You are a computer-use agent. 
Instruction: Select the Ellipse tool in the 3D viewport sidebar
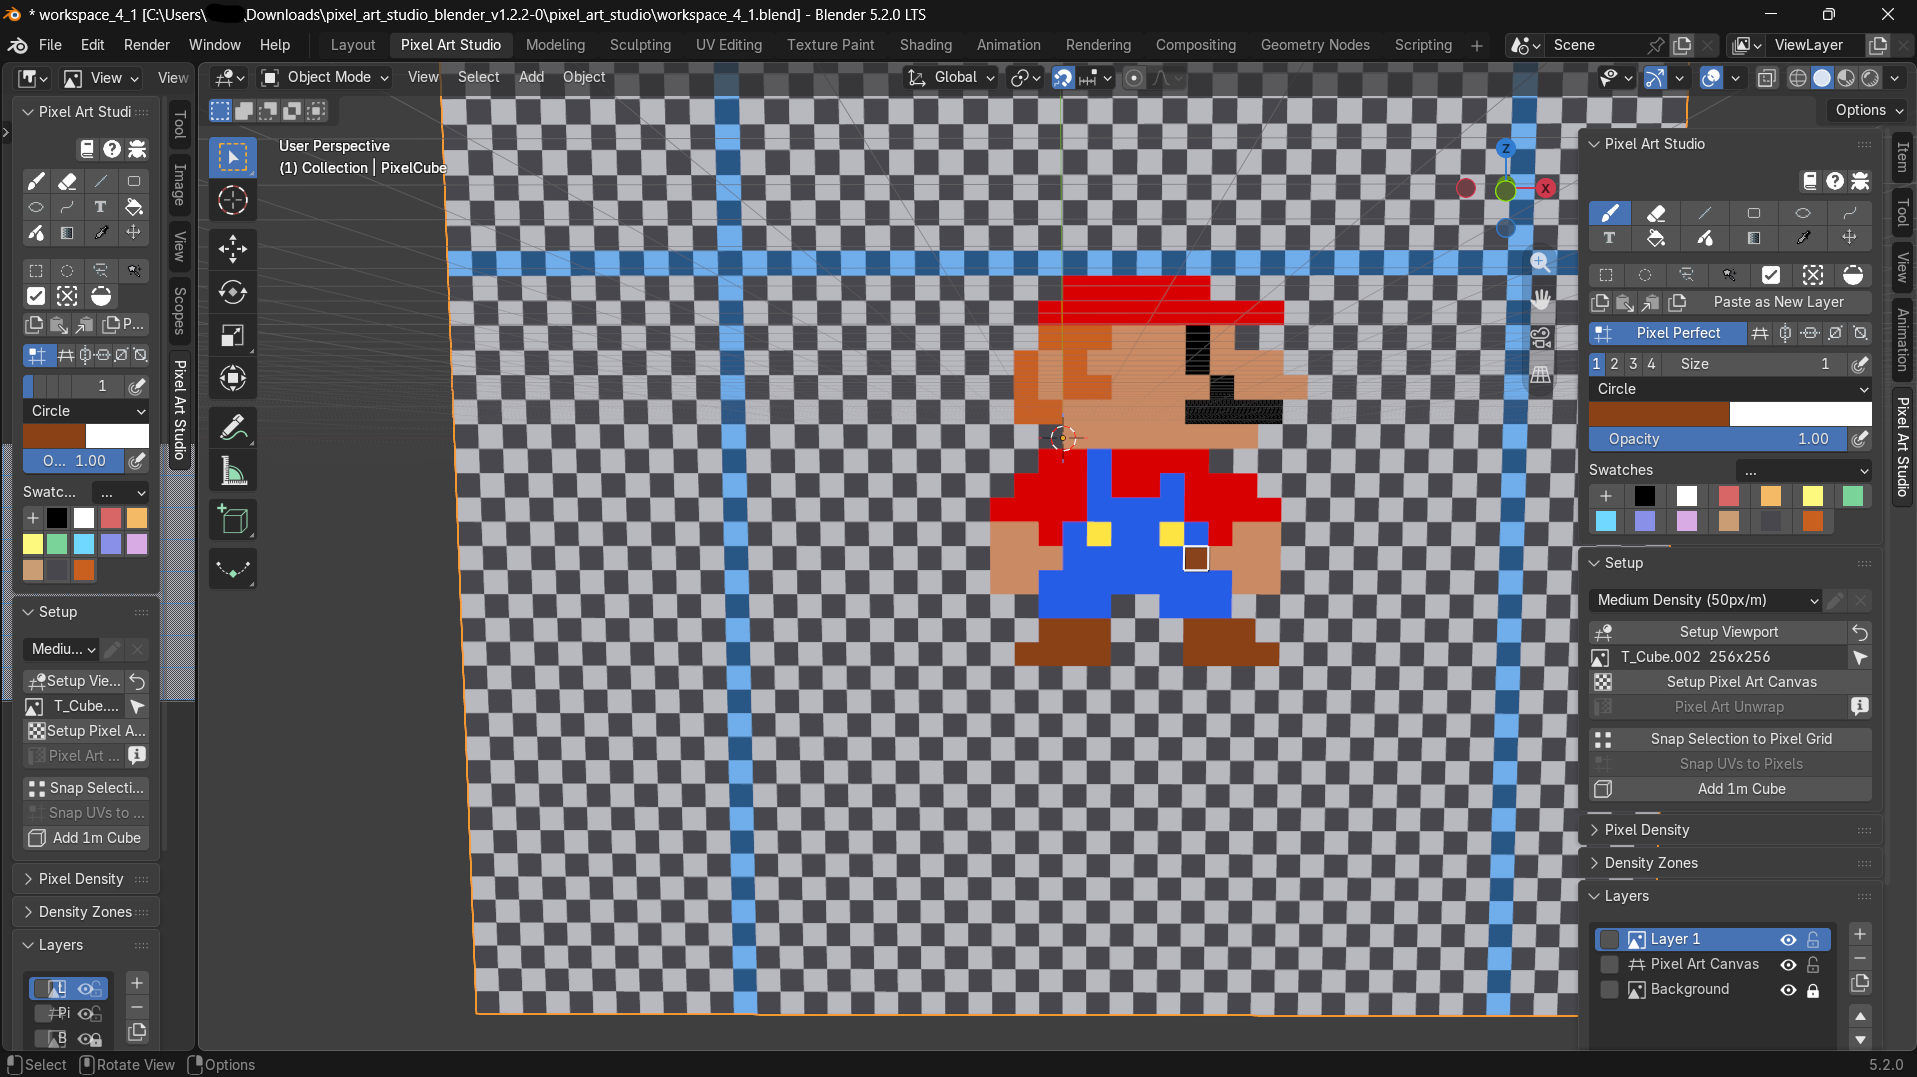pos(1802,213)
